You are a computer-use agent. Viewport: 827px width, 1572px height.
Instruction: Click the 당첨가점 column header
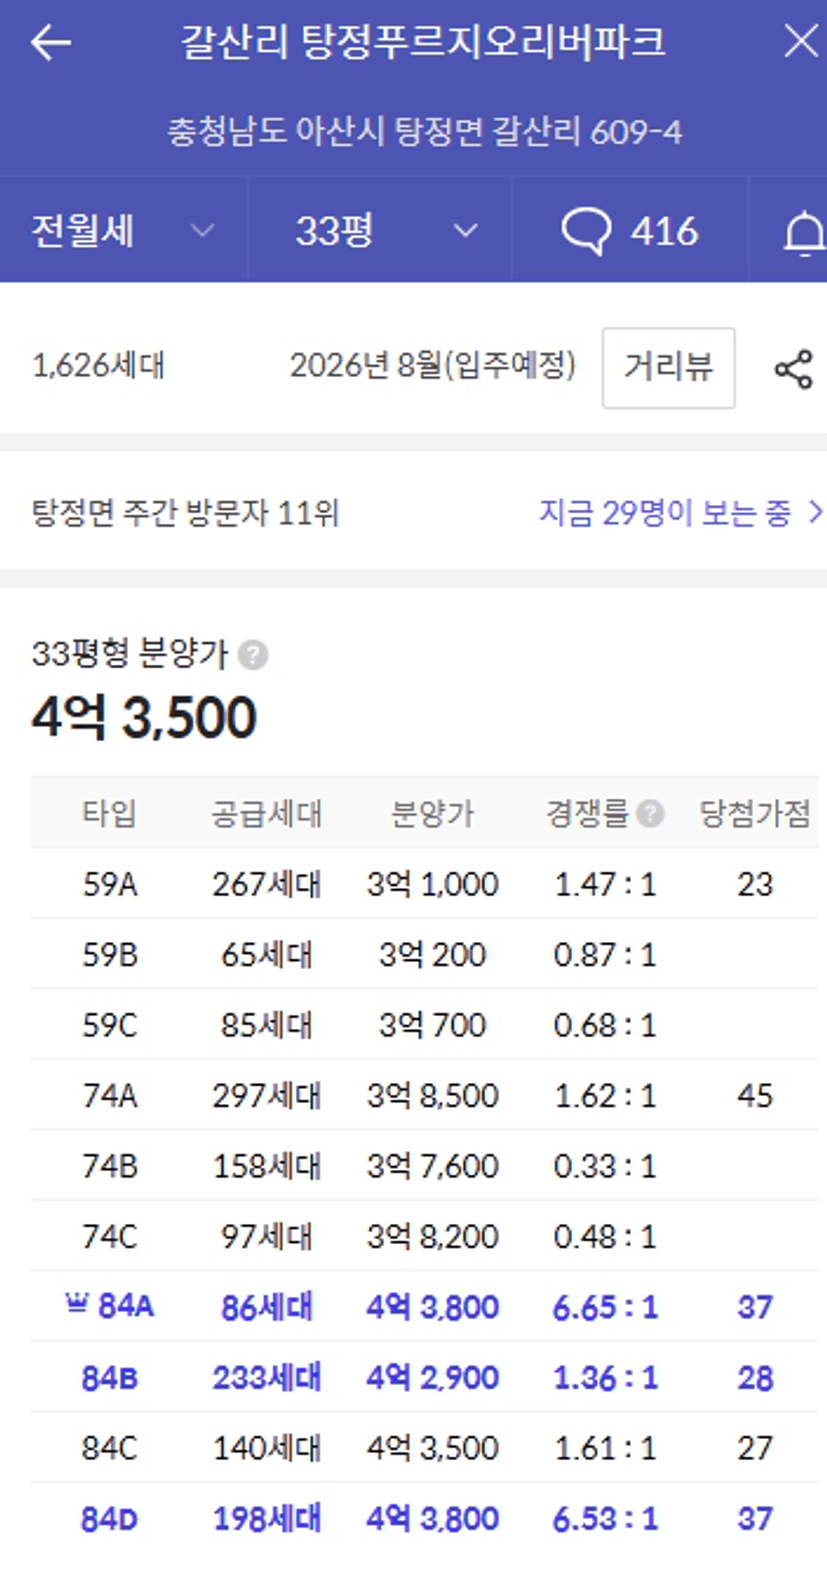[x=755, y=813]
